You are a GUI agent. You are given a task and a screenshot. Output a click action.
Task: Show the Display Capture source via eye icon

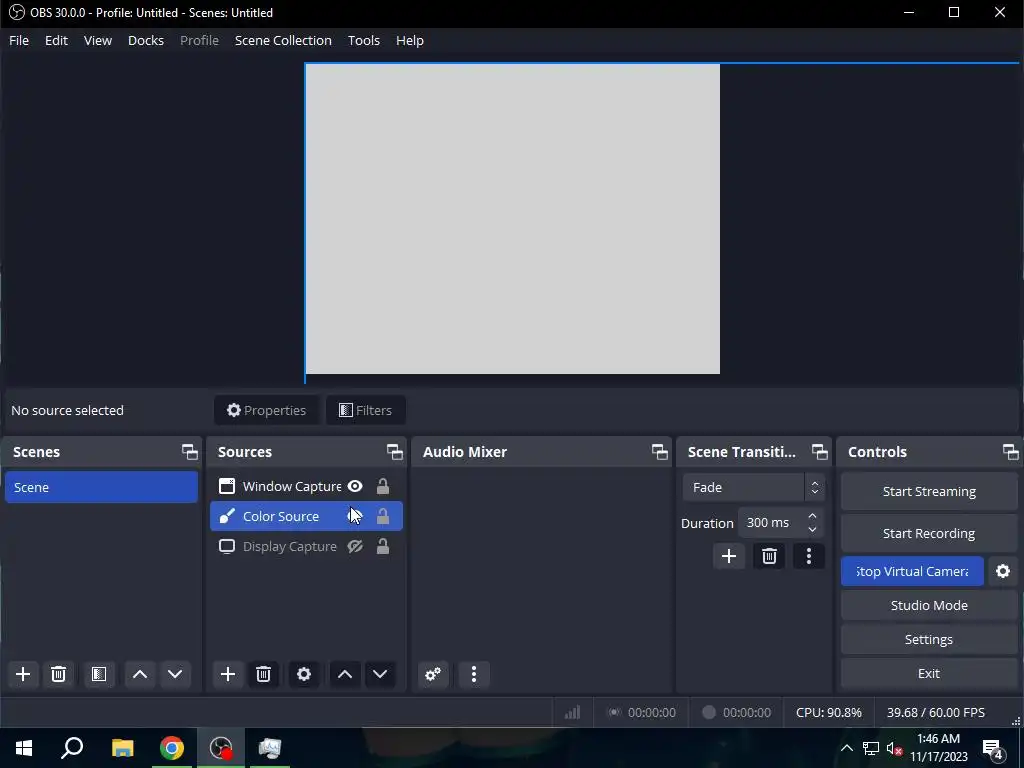[x=355, y=546]
